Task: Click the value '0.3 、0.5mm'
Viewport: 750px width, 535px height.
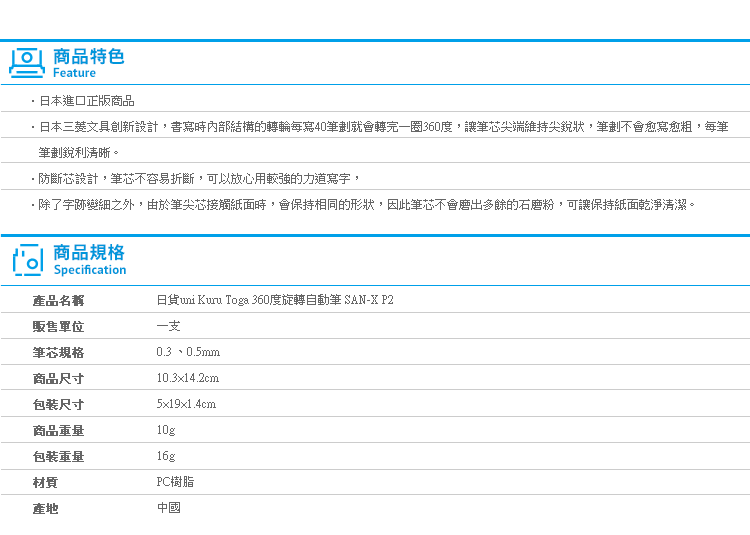Action: 188,352
